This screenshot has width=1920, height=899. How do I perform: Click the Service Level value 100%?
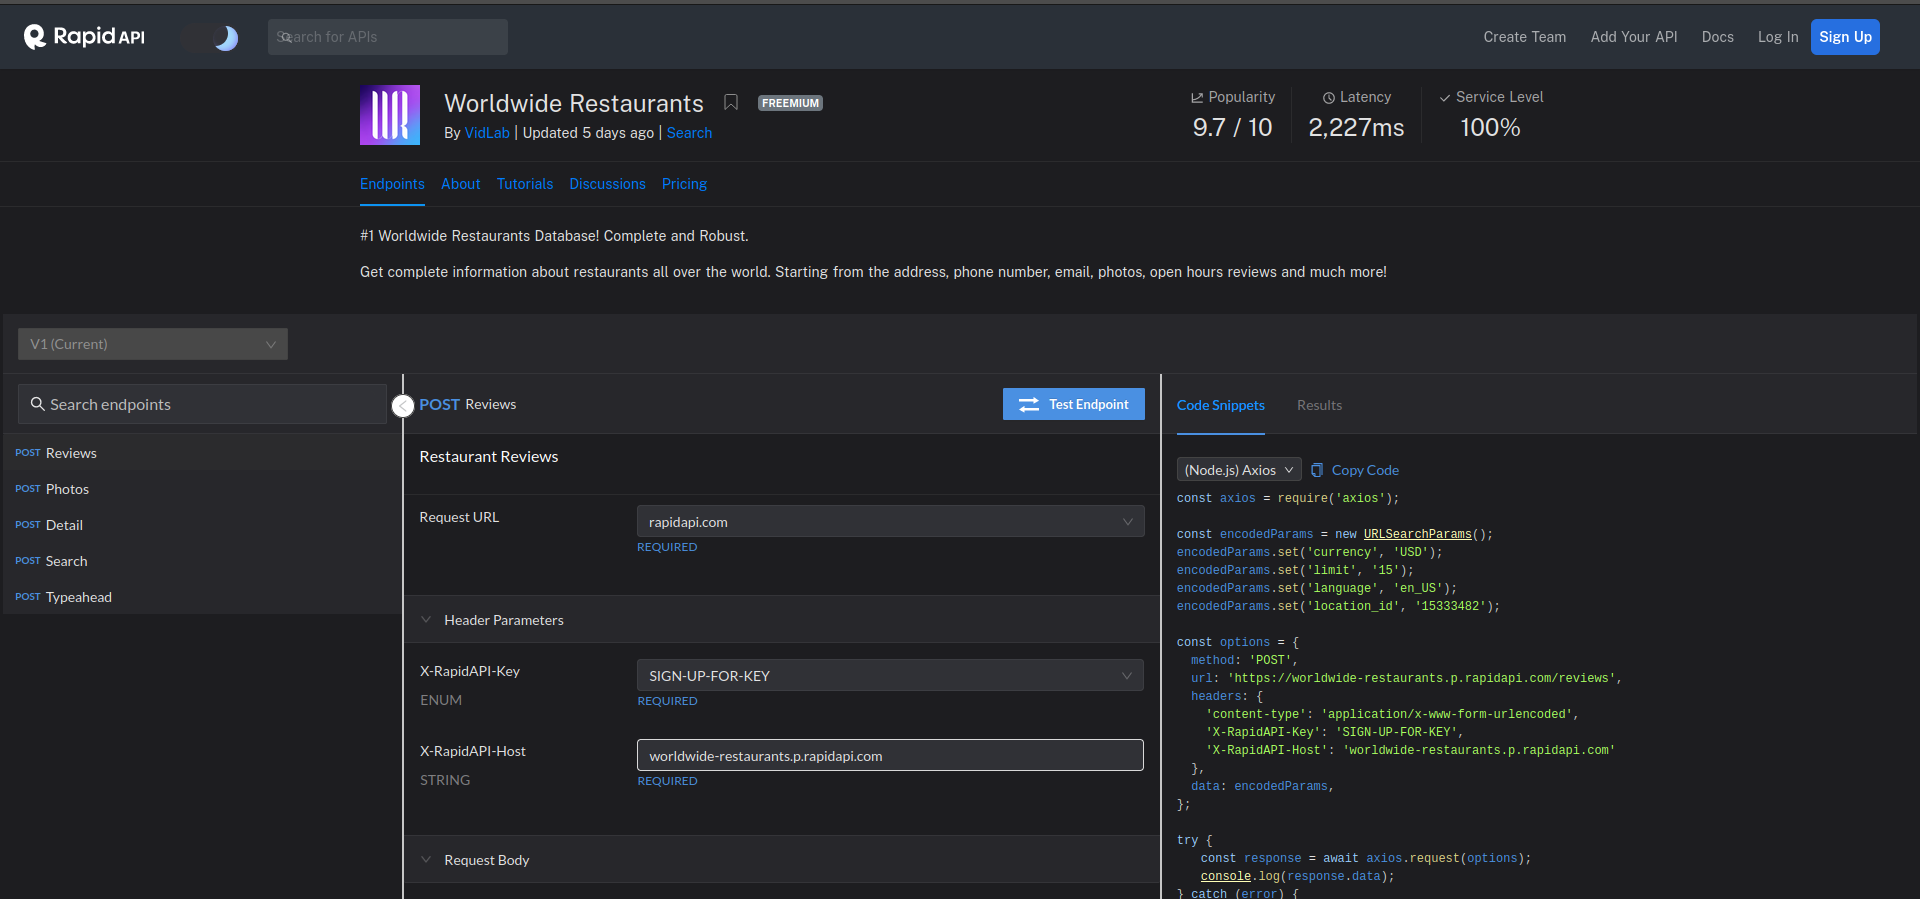1490,128
